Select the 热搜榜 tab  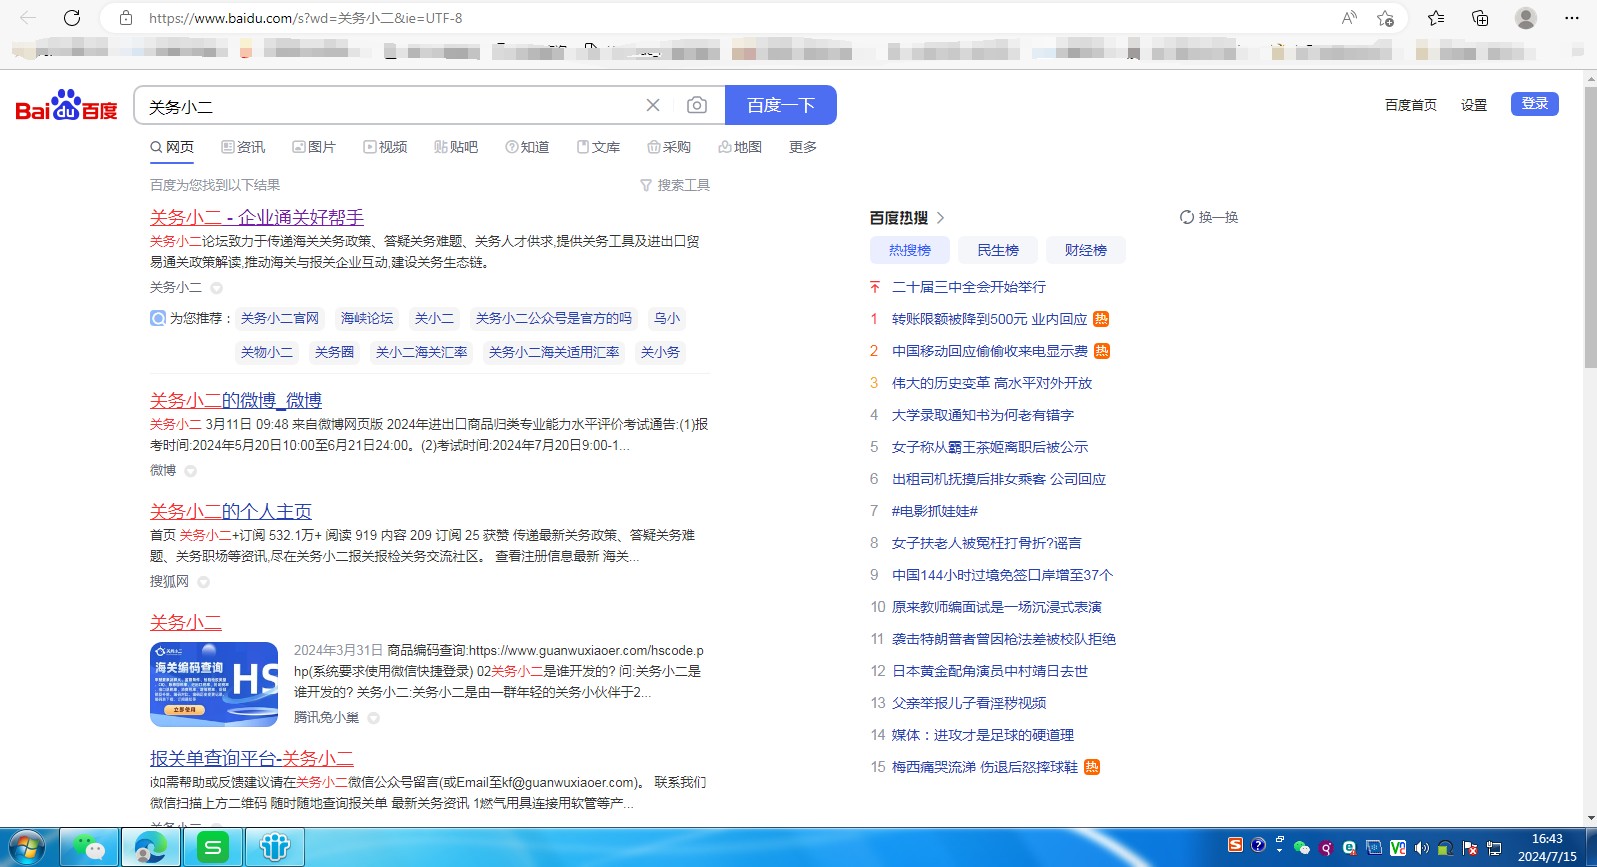coord(910,250)
